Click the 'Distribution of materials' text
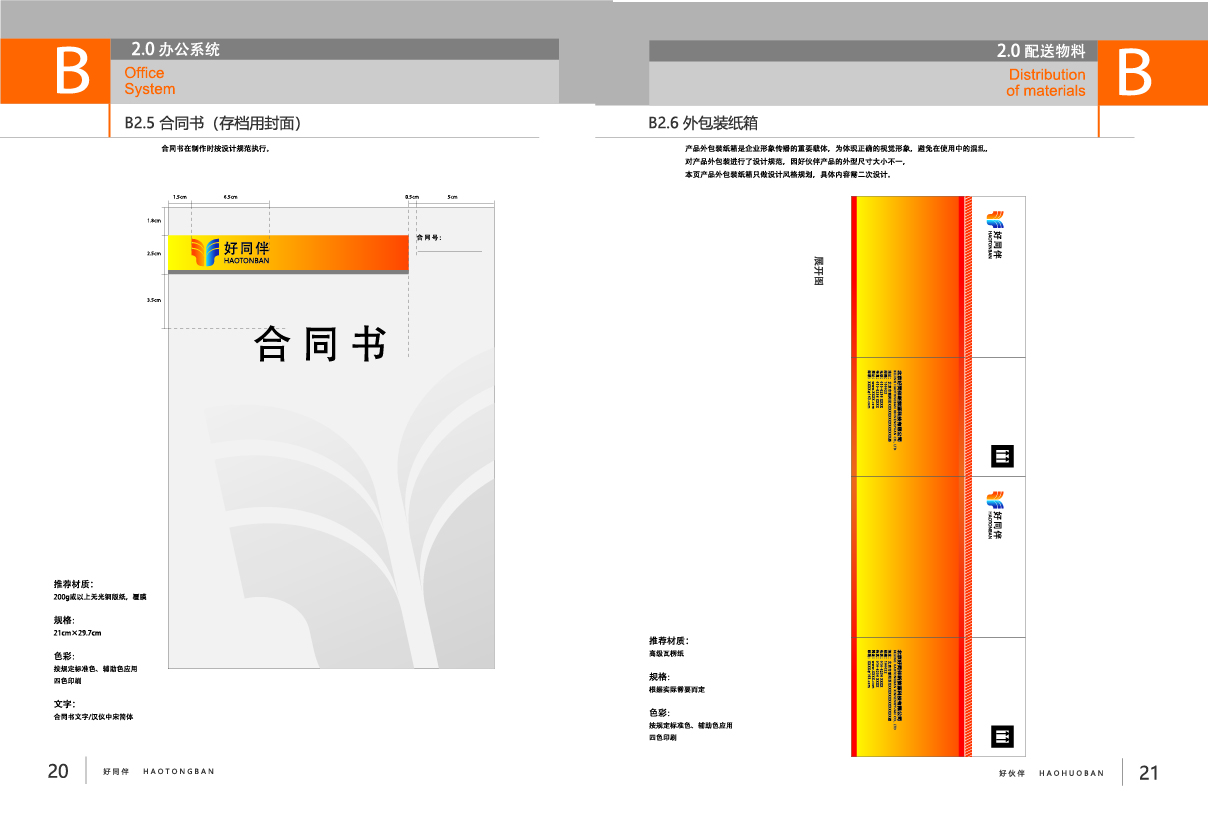This screenshot has width=1208, height=826. [x=1046, y=83]
